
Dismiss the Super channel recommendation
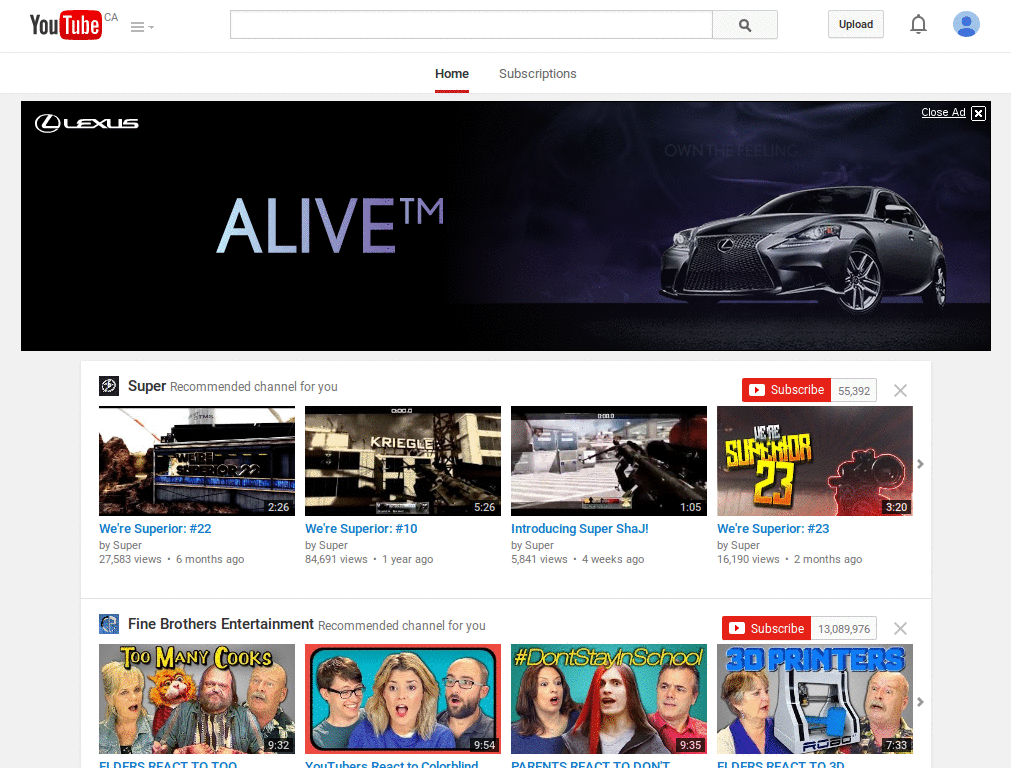tap(900, 391)
